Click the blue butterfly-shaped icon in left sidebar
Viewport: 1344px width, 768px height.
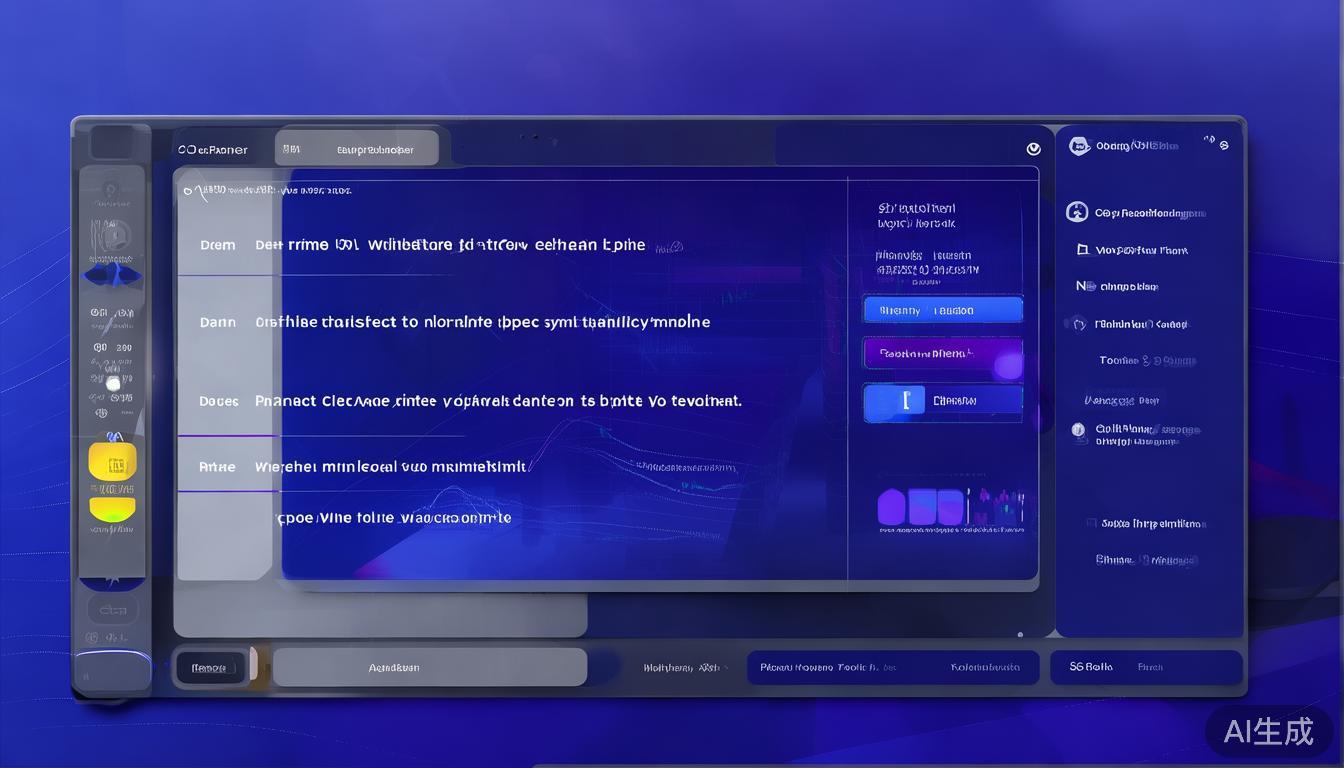coord(112,275)
